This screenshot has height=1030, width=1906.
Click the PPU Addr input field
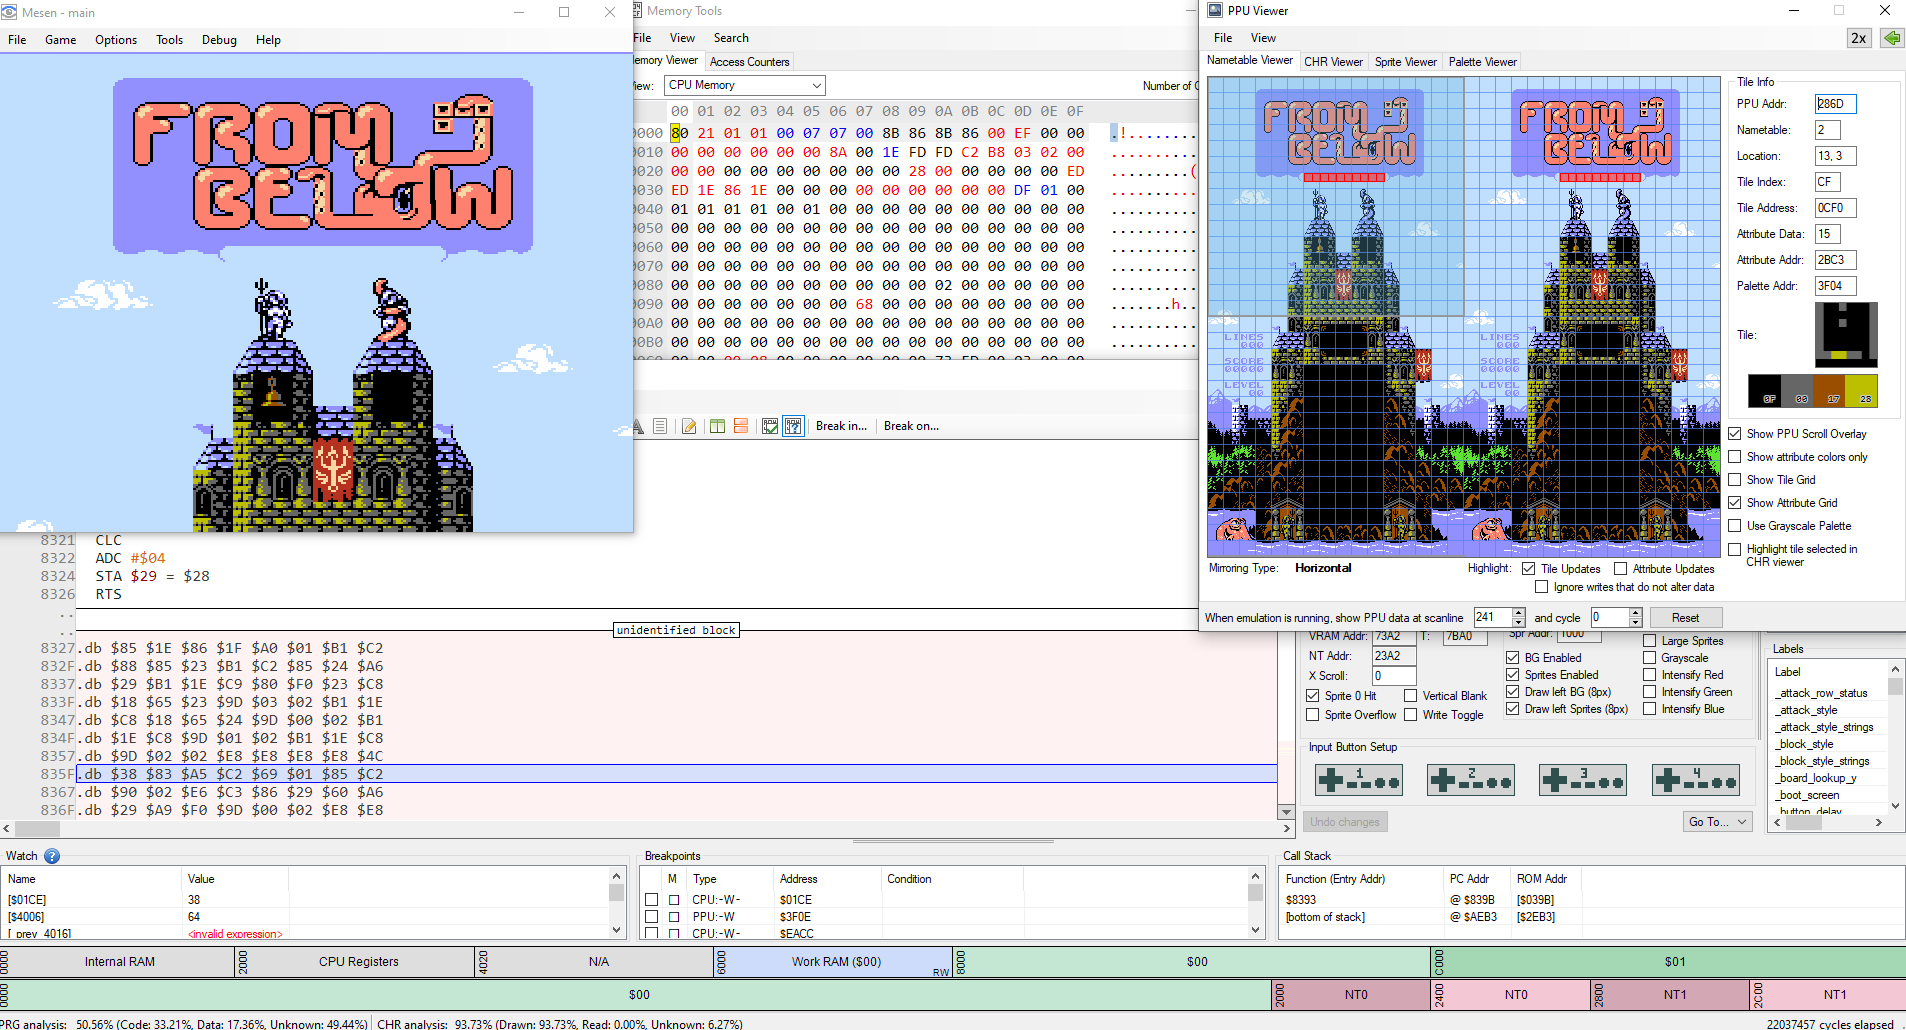(1836, 104)
